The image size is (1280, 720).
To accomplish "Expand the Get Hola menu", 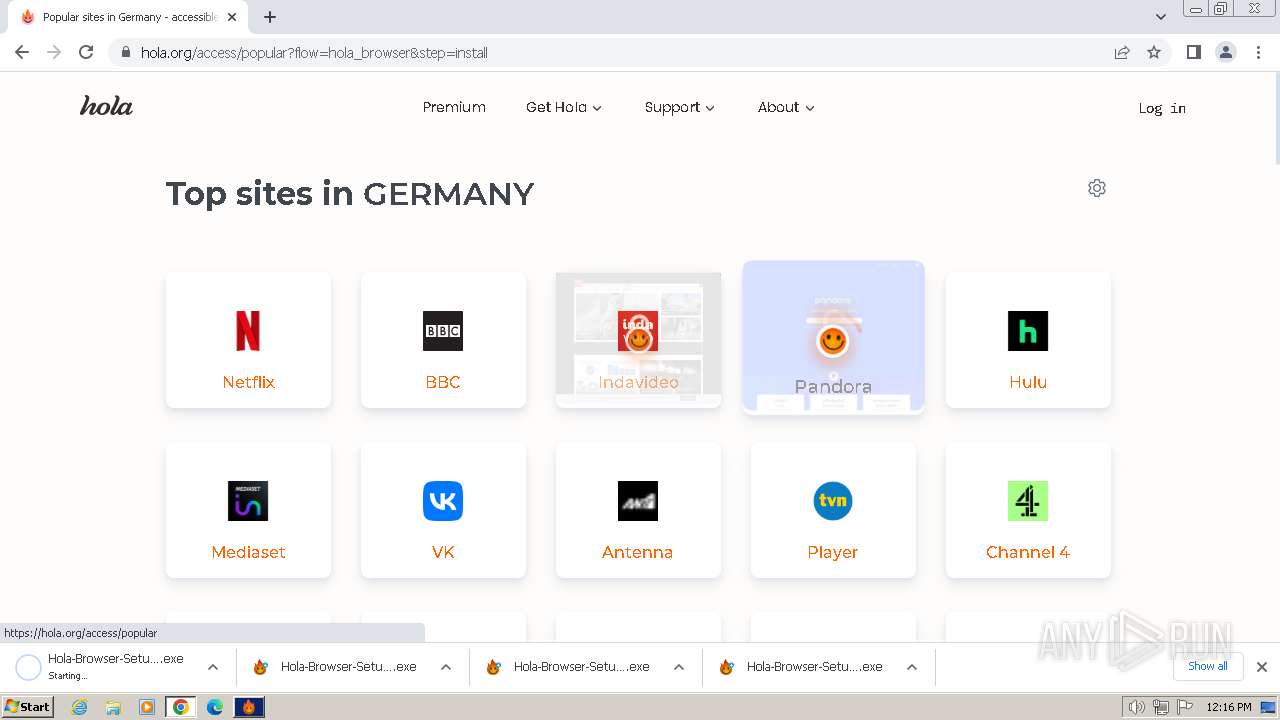I will click(564, 107).
